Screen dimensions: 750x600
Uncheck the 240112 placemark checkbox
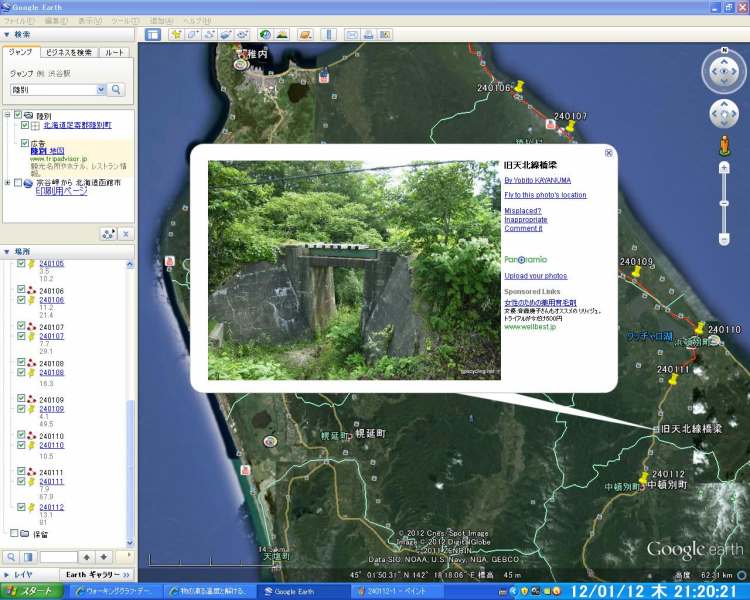(x=22, y=507)
